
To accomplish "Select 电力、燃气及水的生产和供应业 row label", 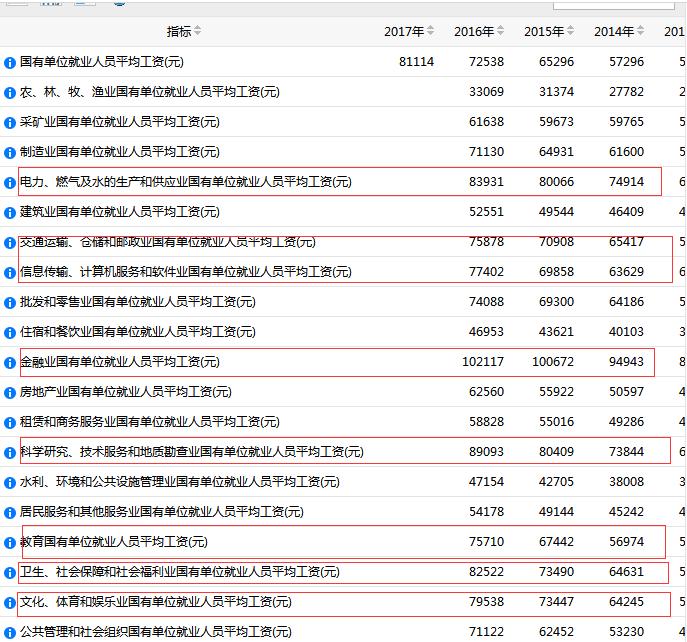I will [x=185, y=182].
